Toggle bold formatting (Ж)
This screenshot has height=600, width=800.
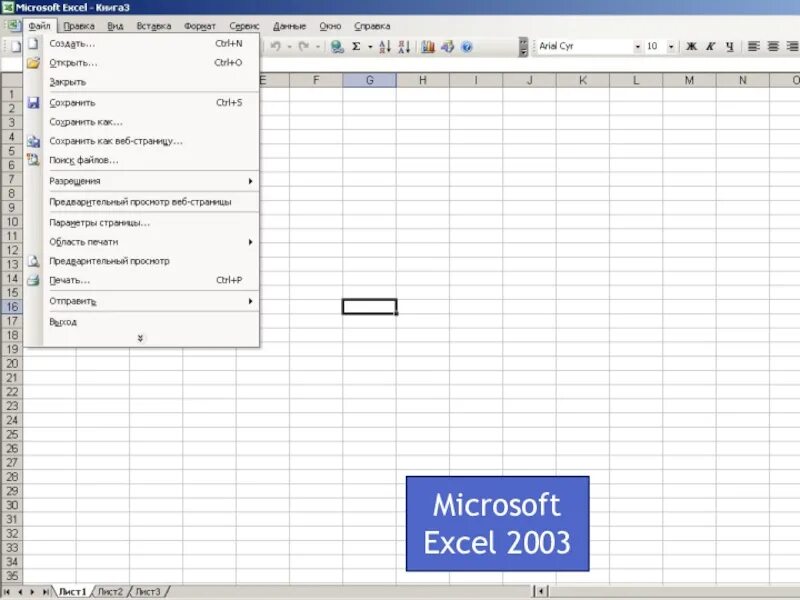click(x=692, y=47)
